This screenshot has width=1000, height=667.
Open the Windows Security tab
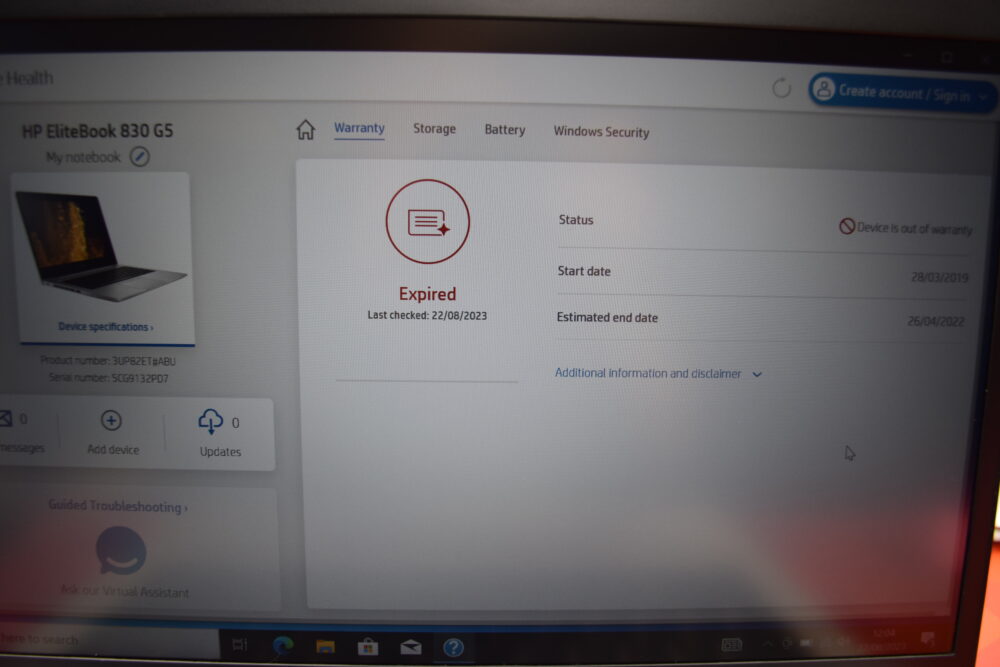click(x=601, y=131)
